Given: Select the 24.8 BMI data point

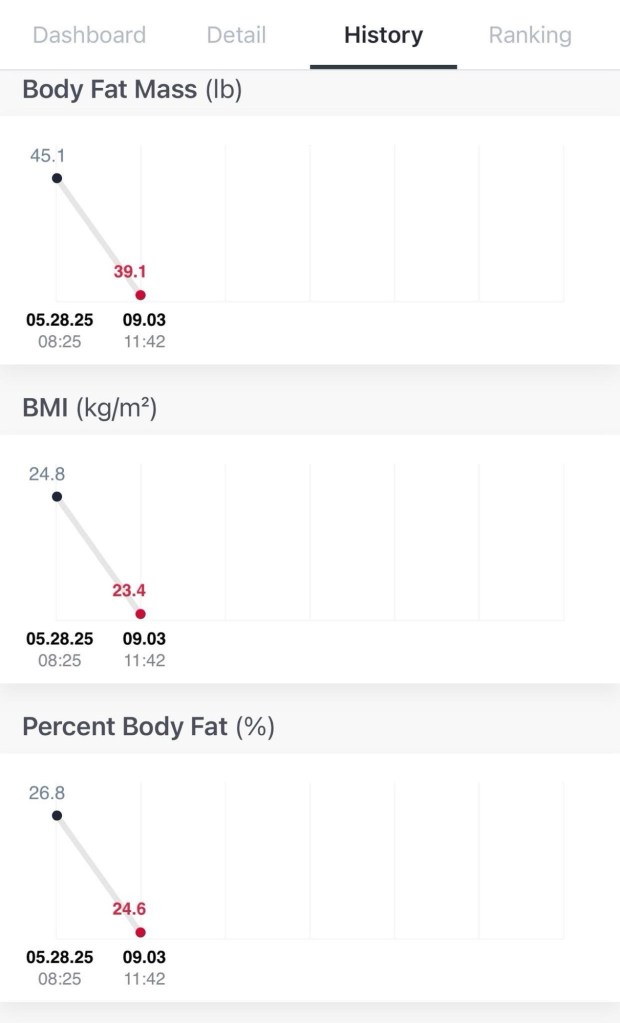Looking at the screenshot, I should pyautogui.click(x=57, y=497).
